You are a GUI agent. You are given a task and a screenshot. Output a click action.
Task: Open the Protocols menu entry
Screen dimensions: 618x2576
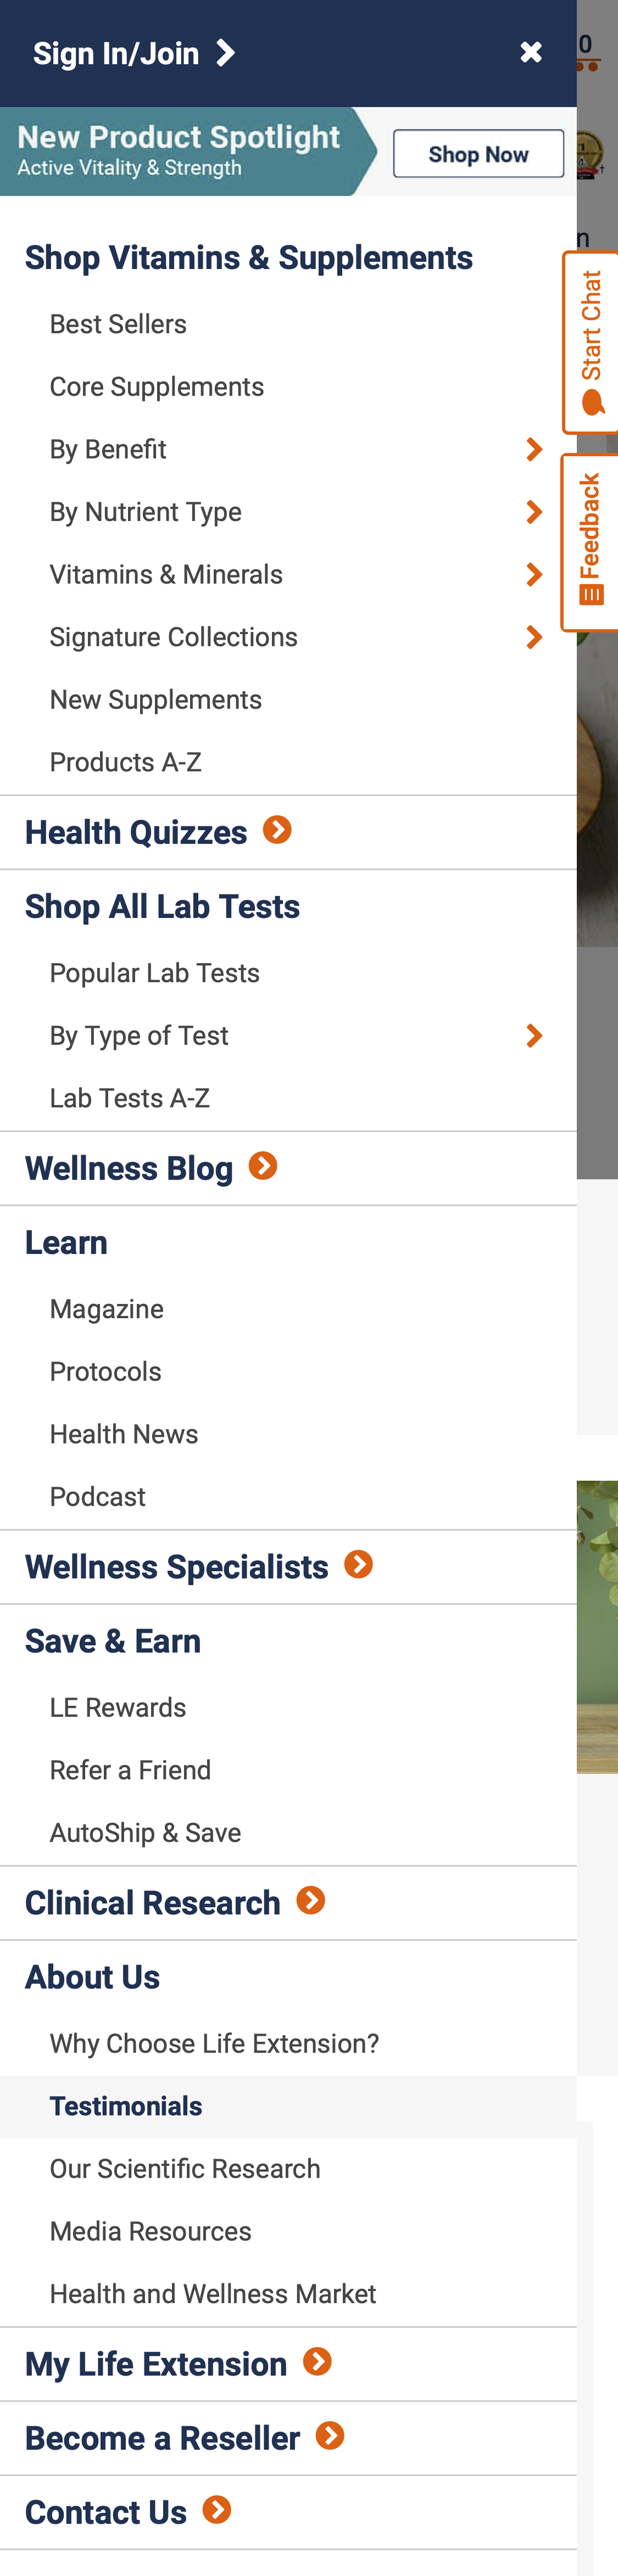106,1371
